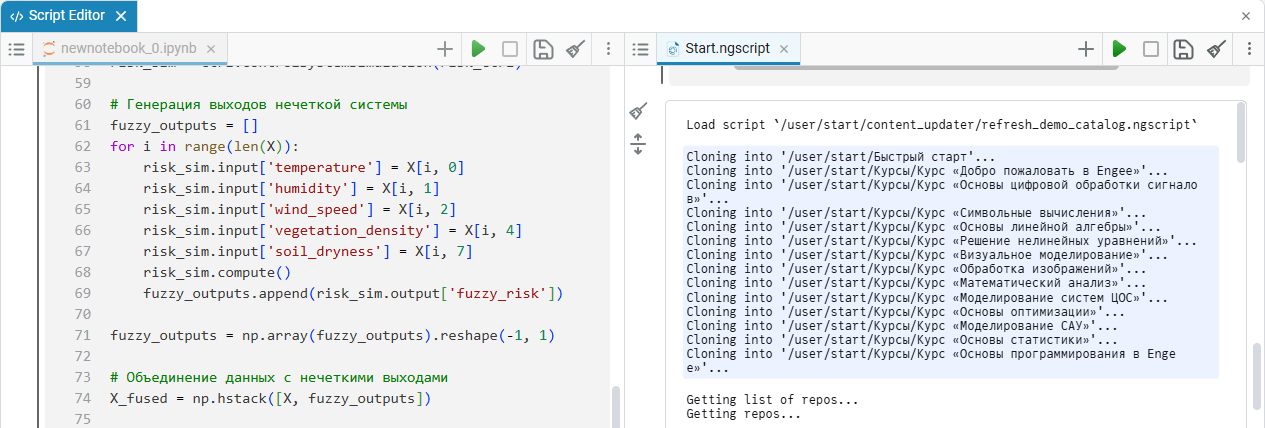Click output line 'Основы статистики'
Viewport: 1265px width, 428px height.
click(x=904, y=339)
